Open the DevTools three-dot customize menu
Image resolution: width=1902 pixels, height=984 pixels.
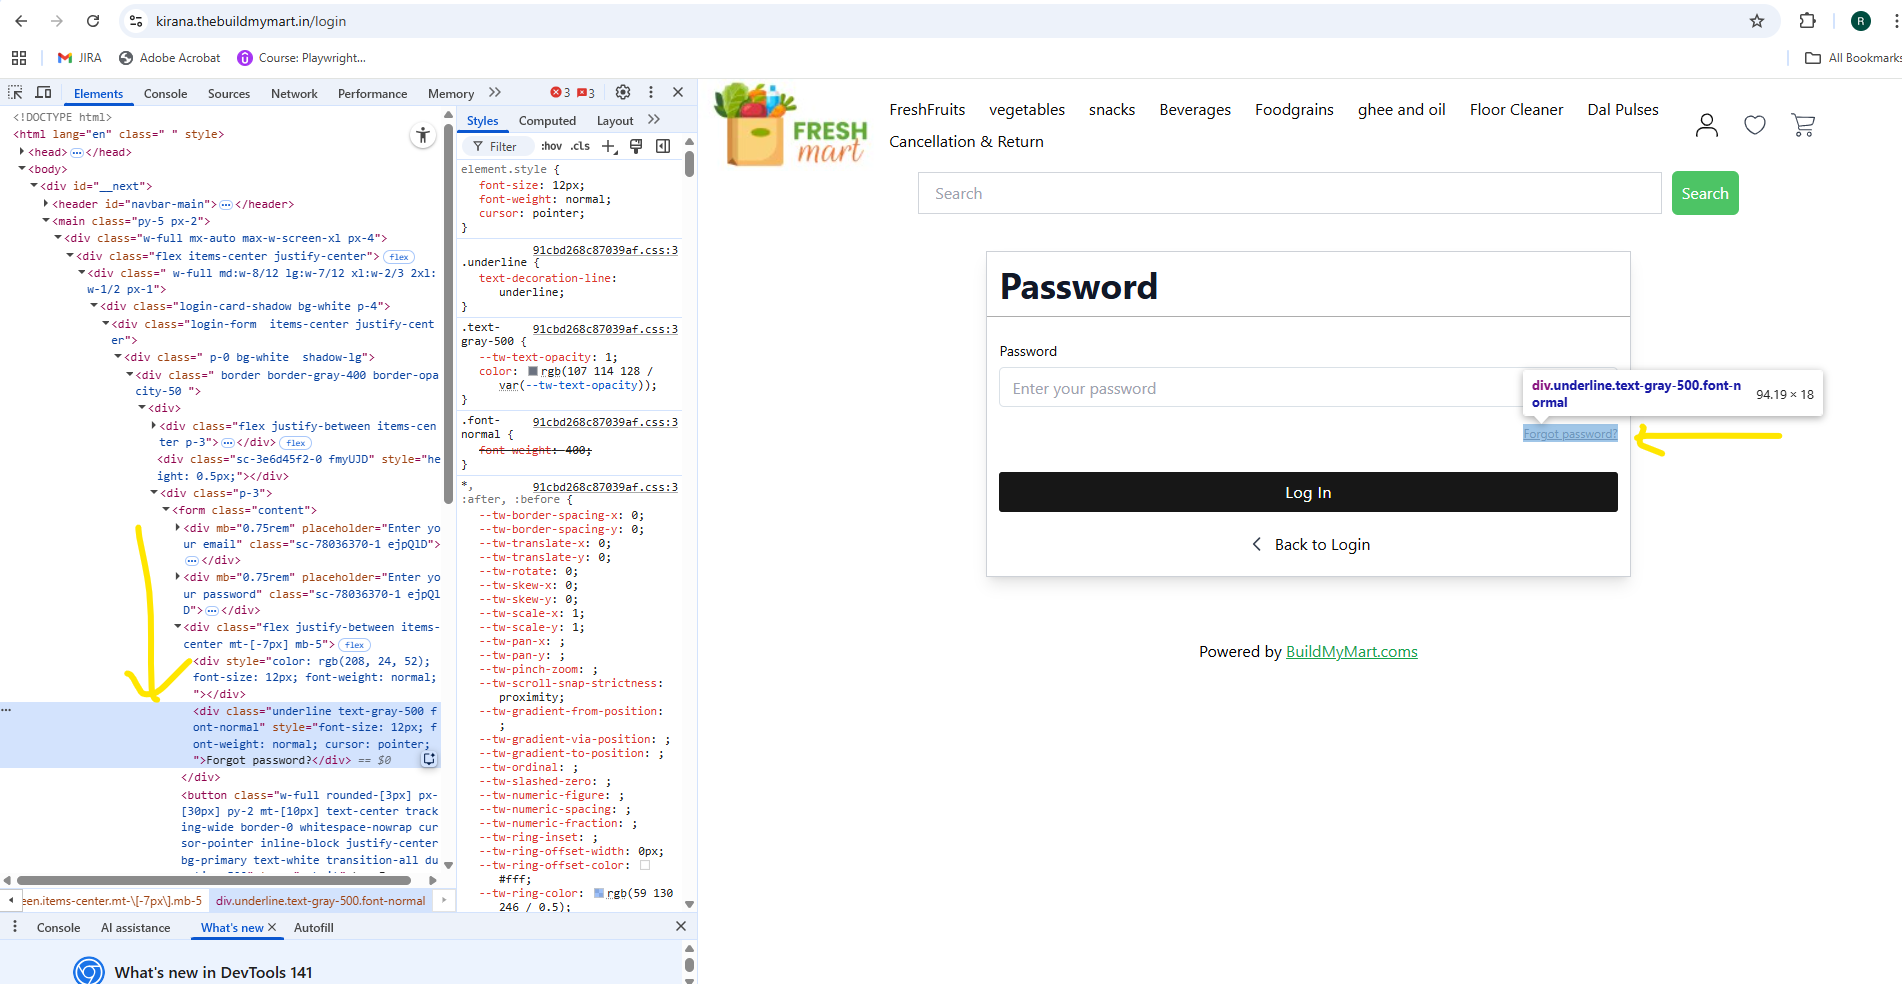[x=651, y=92]
